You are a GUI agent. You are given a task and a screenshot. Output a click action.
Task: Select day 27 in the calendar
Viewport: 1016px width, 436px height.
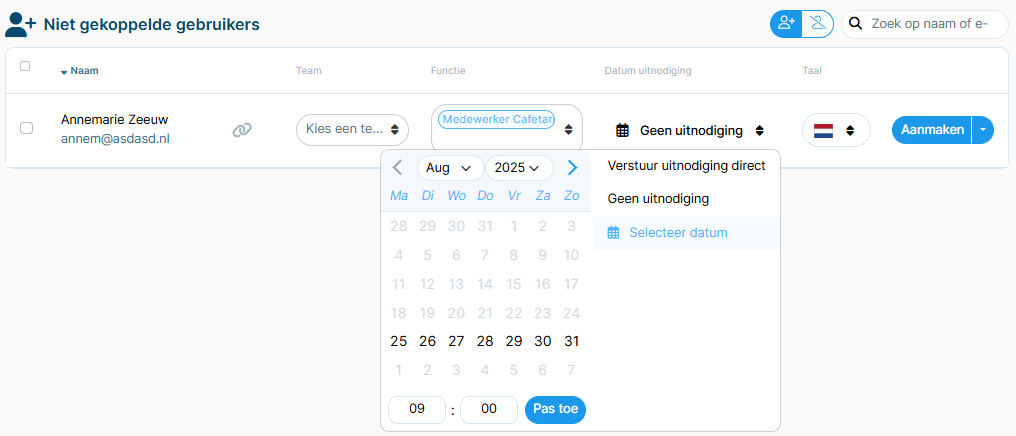click(x=456, y=341)
